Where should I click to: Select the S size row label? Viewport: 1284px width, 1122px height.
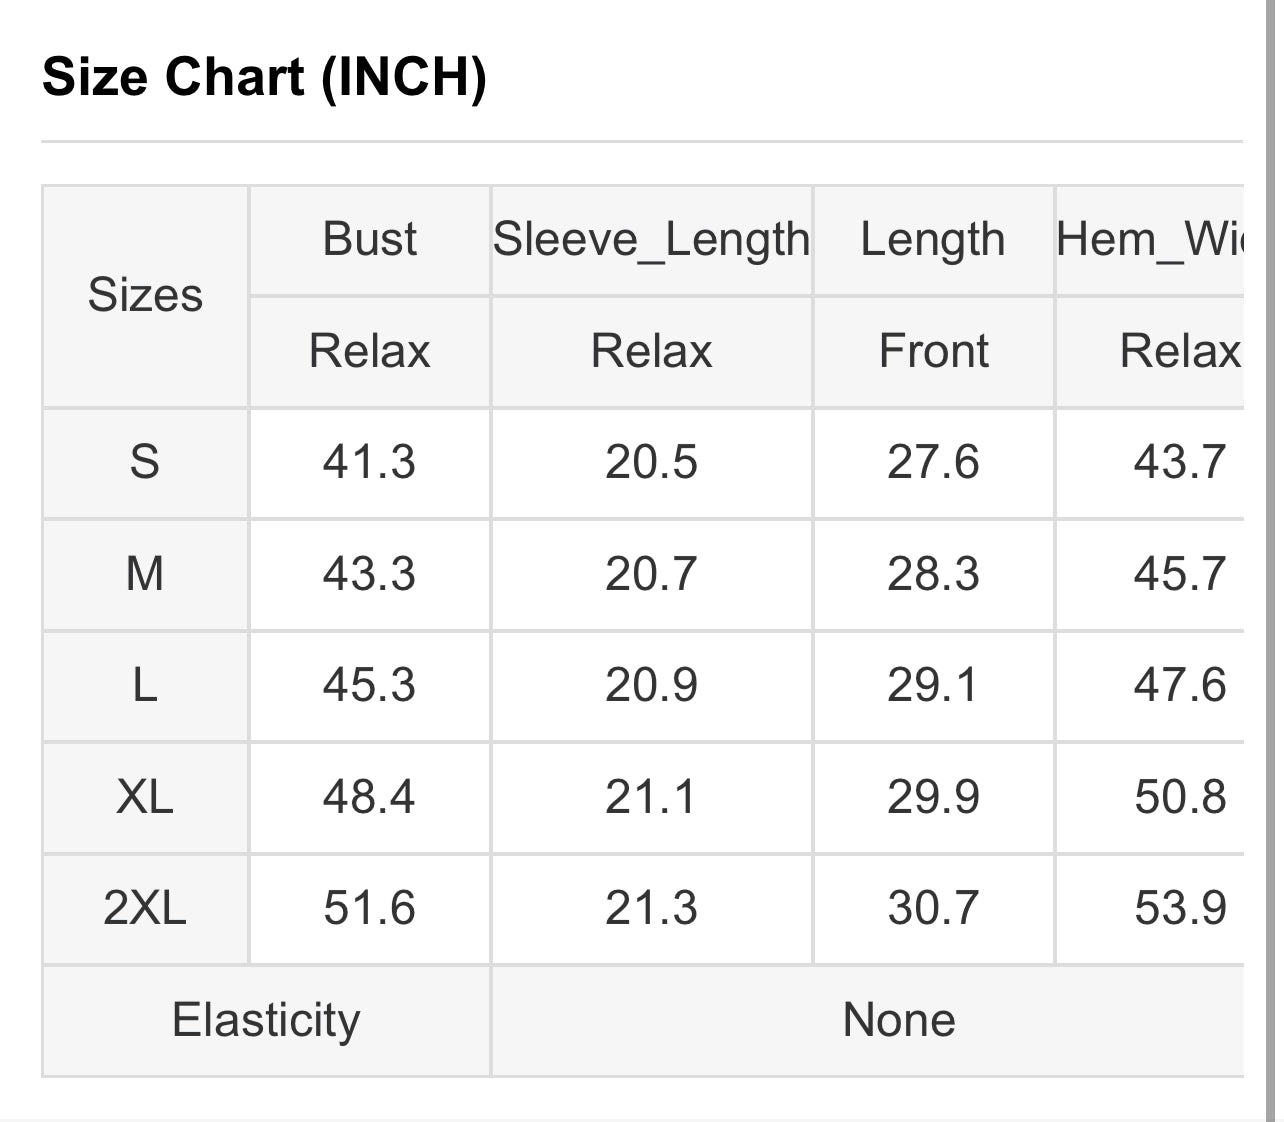145,463
